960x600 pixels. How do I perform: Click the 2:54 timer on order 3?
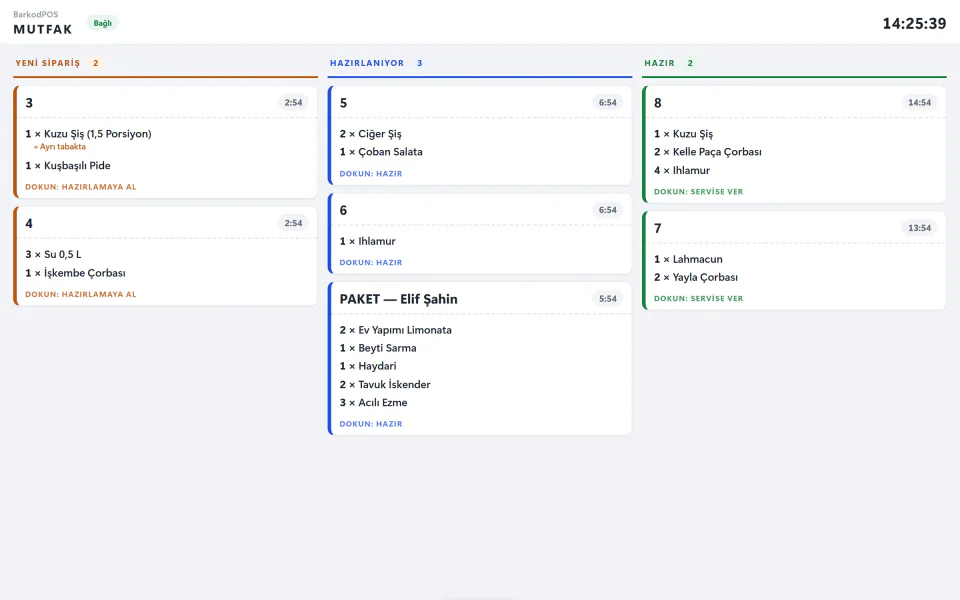click(293, 103)
